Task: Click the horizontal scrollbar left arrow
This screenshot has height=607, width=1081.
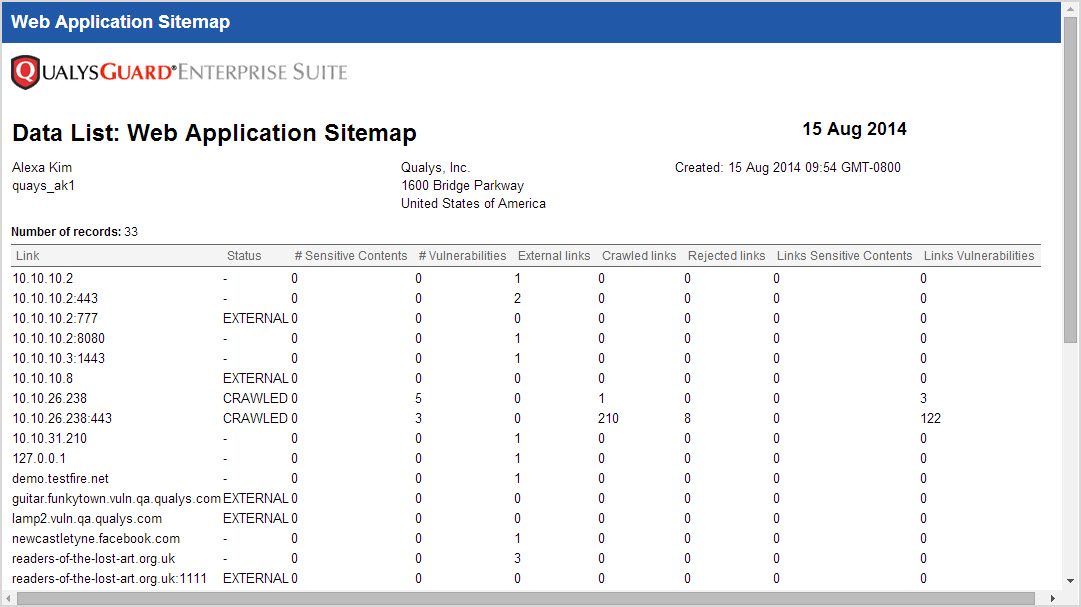Action: (9, 598)
